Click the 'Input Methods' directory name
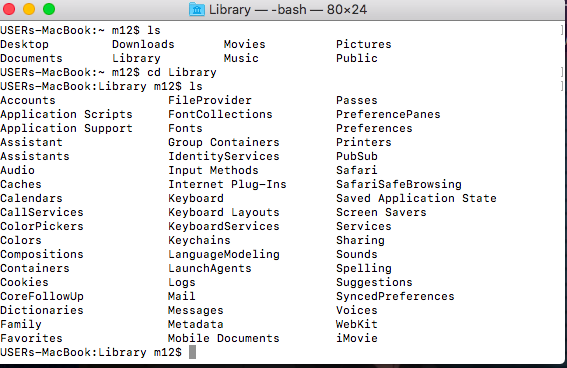Image resolution: width=567 pixels, height=368 pixels. click(213, 171)
